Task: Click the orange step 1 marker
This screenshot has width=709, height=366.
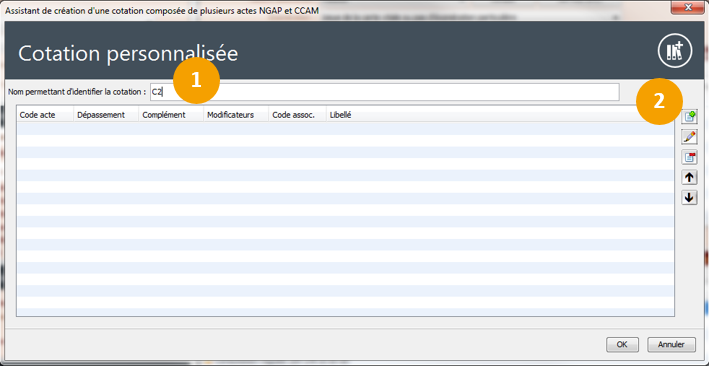Action: pyautogui.click(x=196, y=80)
